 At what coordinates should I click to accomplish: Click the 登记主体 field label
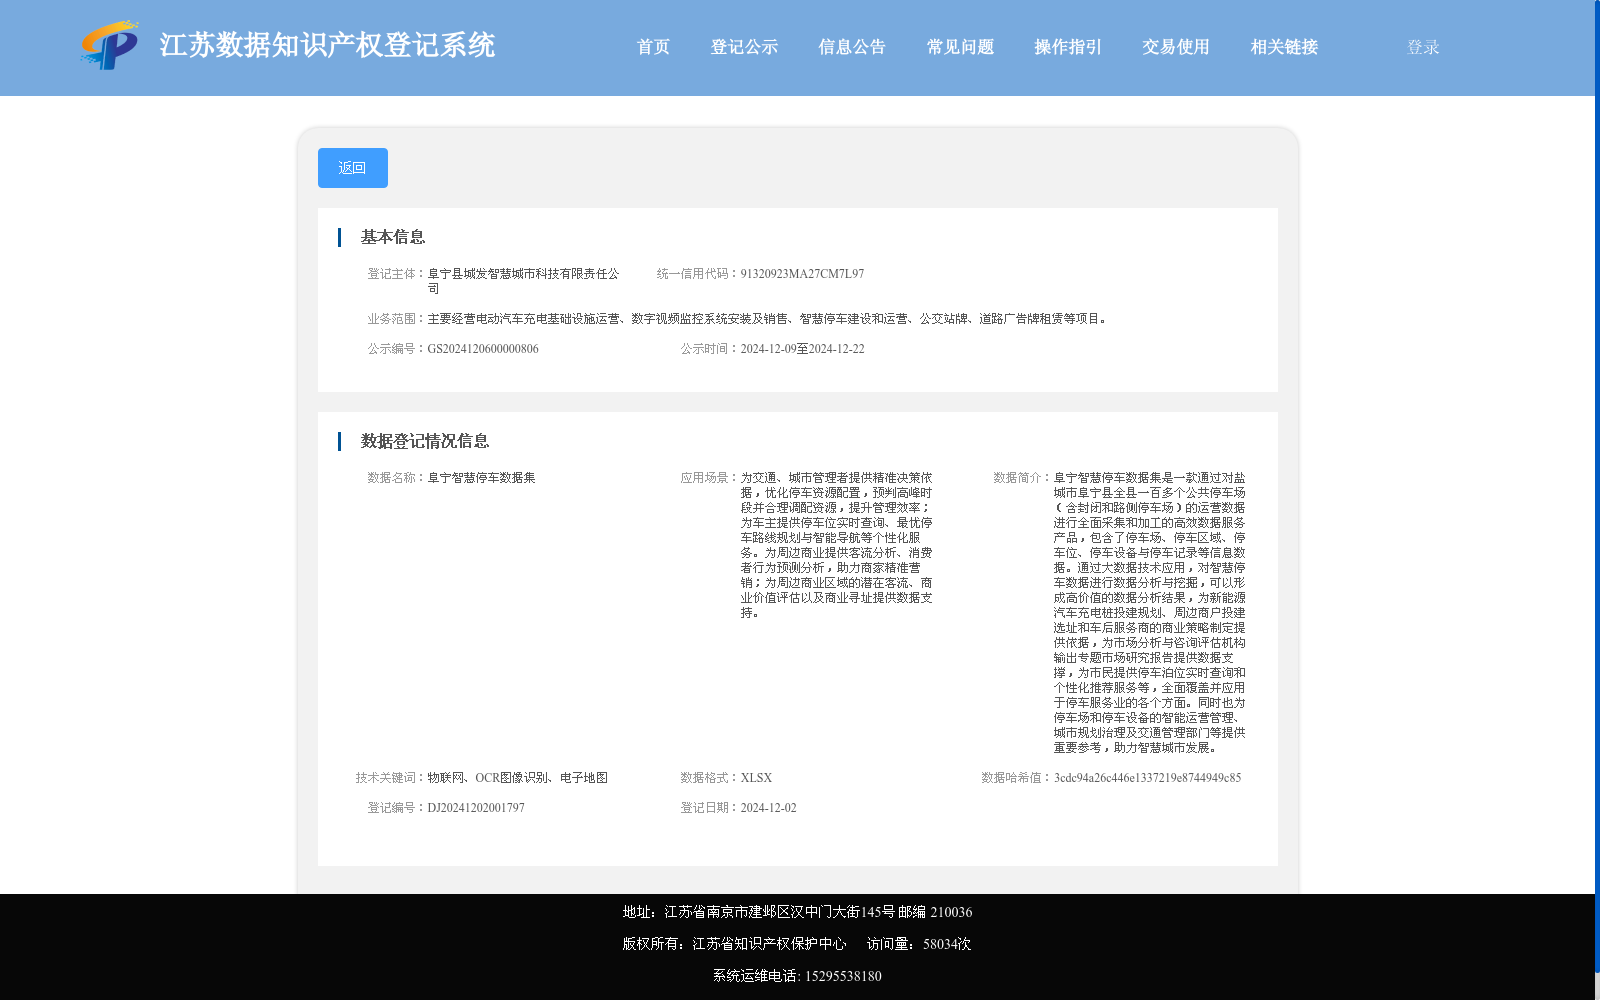(x=397, y=274)
